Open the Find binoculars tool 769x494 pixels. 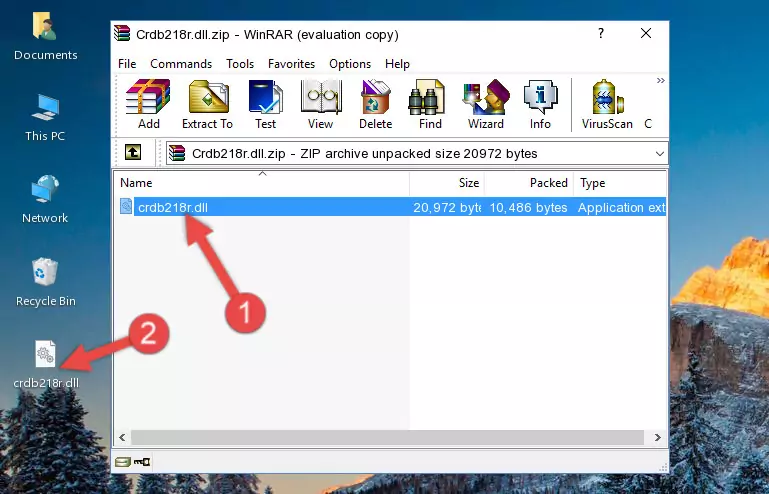click(x=430, y=104)
